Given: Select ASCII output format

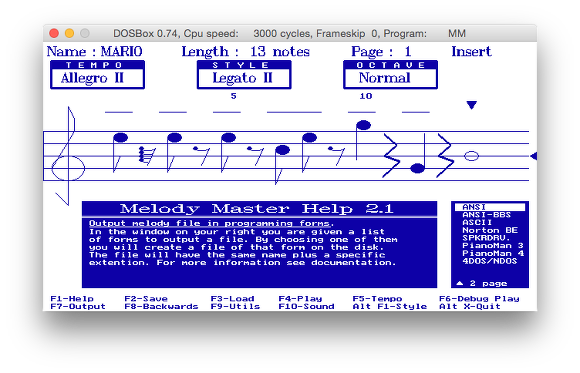Looking at the screenshot, I should tap(477, 222).
